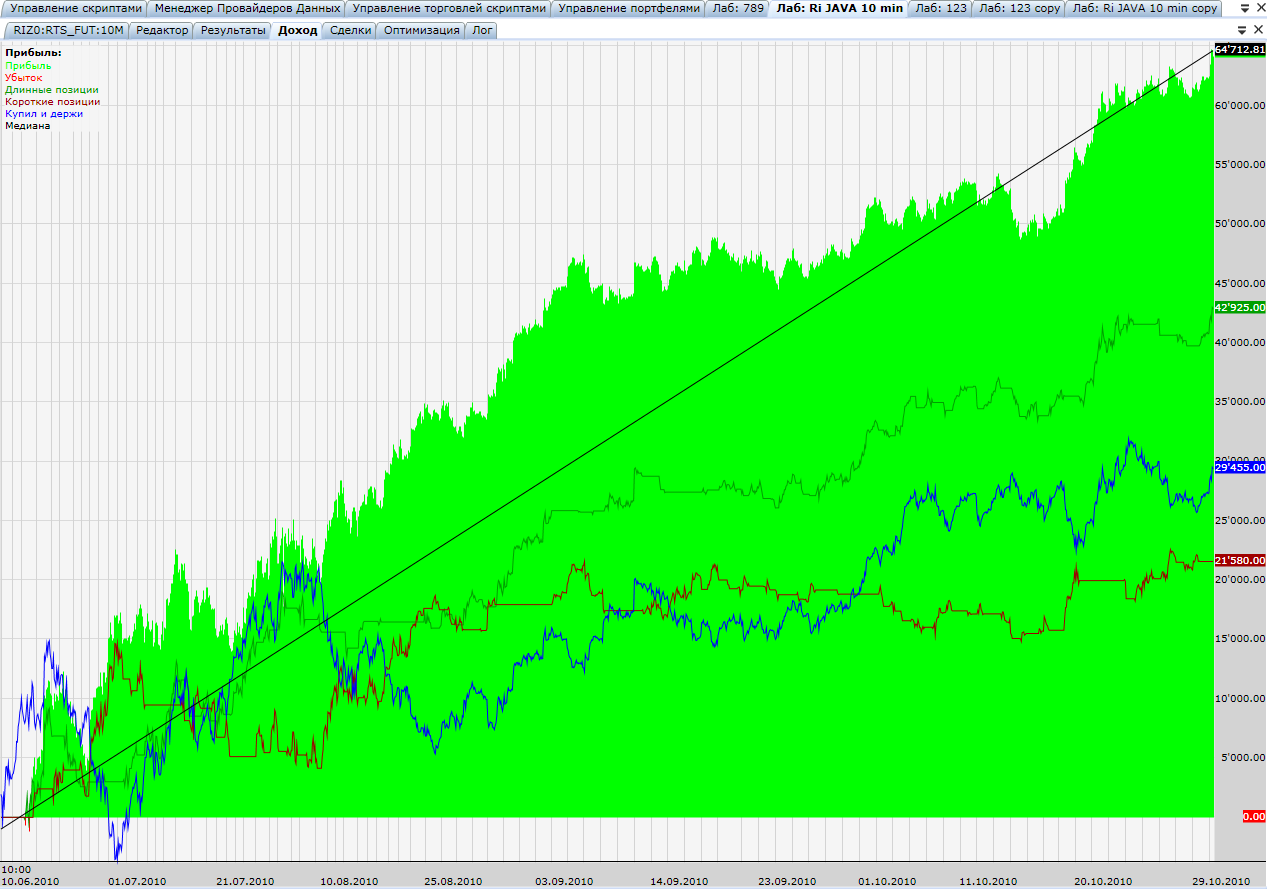This screenshot has width=1267, height=889.
Task: Open Менеджер Провайдеров Данных tab
Action: 248,8
